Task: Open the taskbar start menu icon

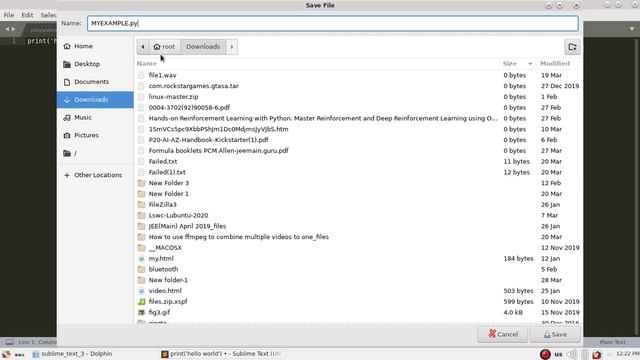Action: (6, 354)
